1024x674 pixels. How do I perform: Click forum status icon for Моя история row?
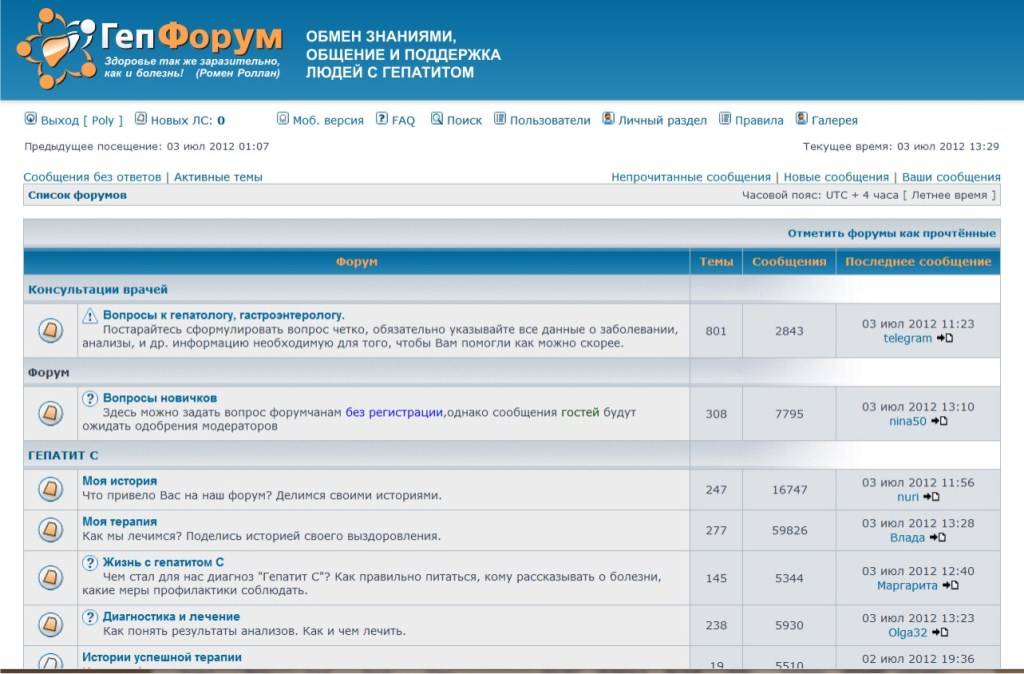coord(50,489)
